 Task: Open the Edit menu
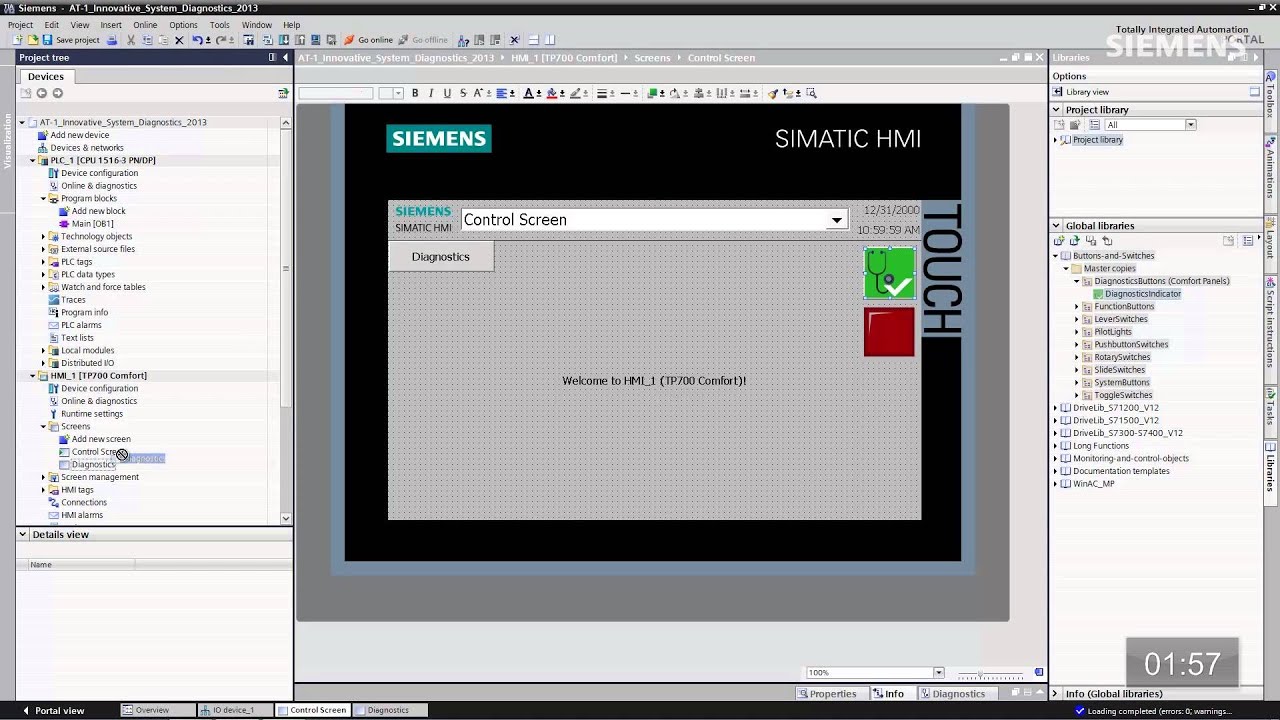[x=51, y=25]
